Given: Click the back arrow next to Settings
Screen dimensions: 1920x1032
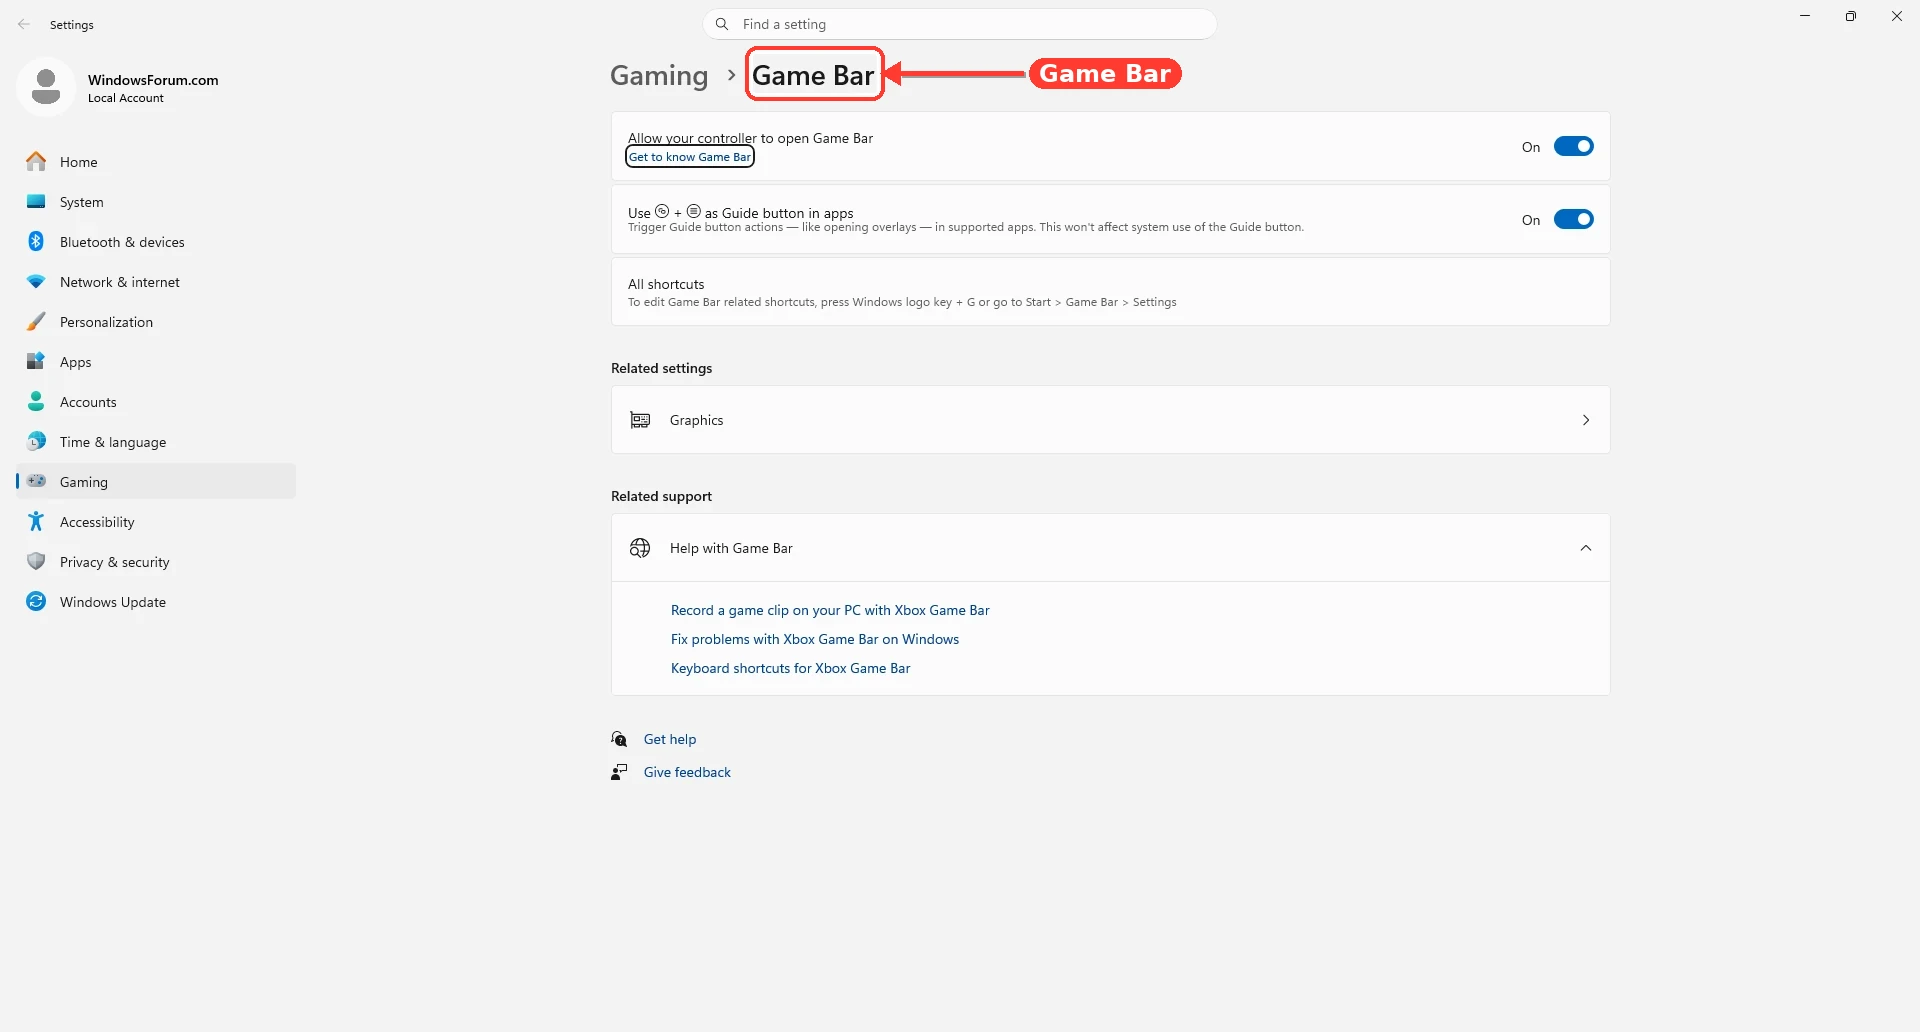Looking at the screenshot, I should (24, 24).
